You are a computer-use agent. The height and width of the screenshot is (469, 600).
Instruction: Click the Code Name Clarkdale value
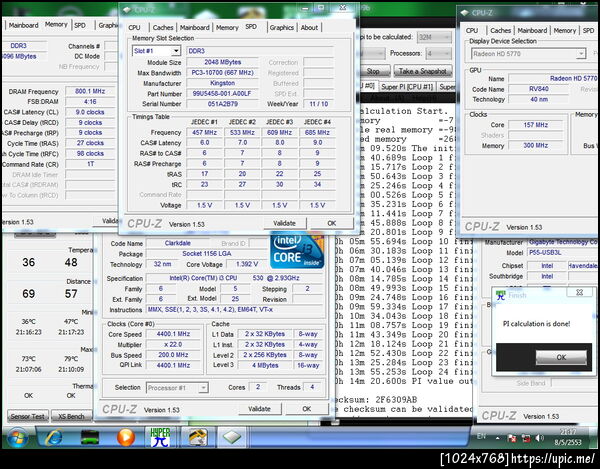pos(178,243)
